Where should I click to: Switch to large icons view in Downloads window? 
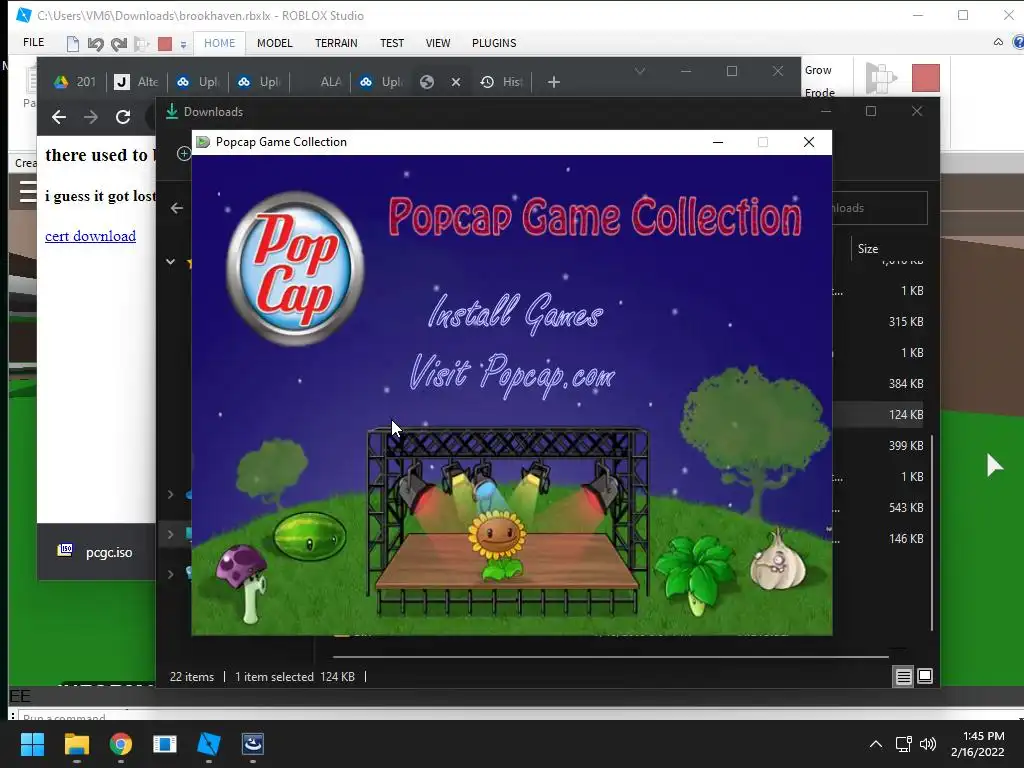coord(925,677)
